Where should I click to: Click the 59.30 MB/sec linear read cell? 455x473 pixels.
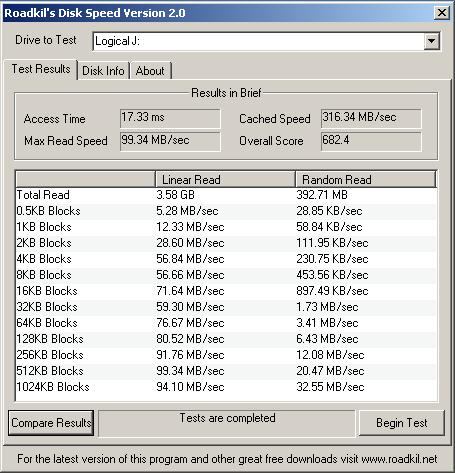tap(190, 307)
